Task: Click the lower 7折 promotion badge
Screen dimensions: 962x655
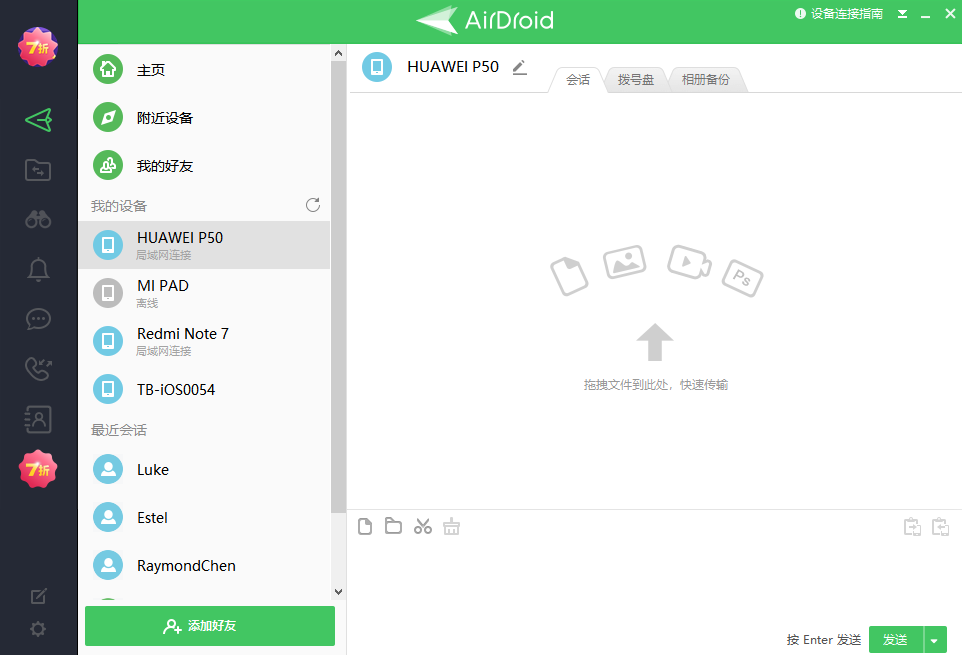Action: (x=38, y=469)
